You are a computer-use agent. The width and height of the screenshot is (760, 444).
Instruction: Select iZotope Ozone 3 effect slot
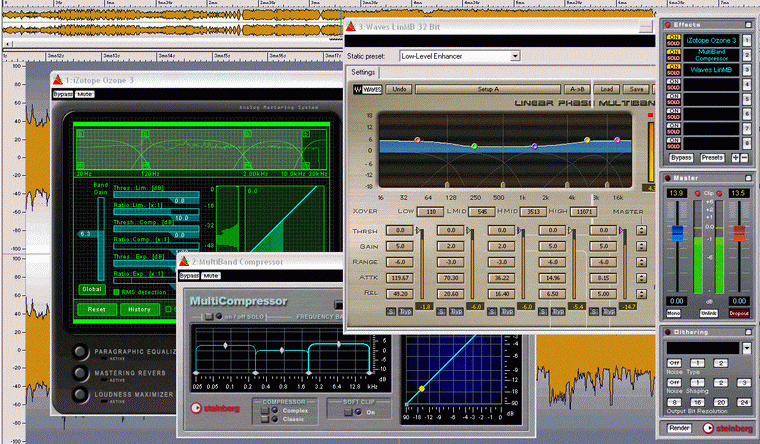click(x=711, y=40)
